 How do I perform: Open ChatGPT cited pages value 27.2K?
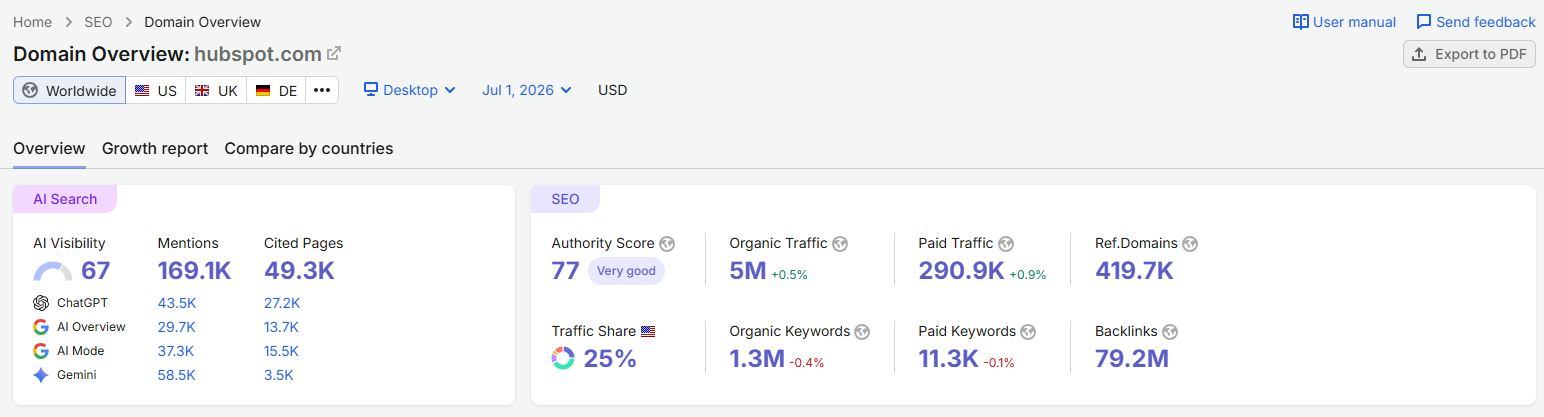coord(282,303)
